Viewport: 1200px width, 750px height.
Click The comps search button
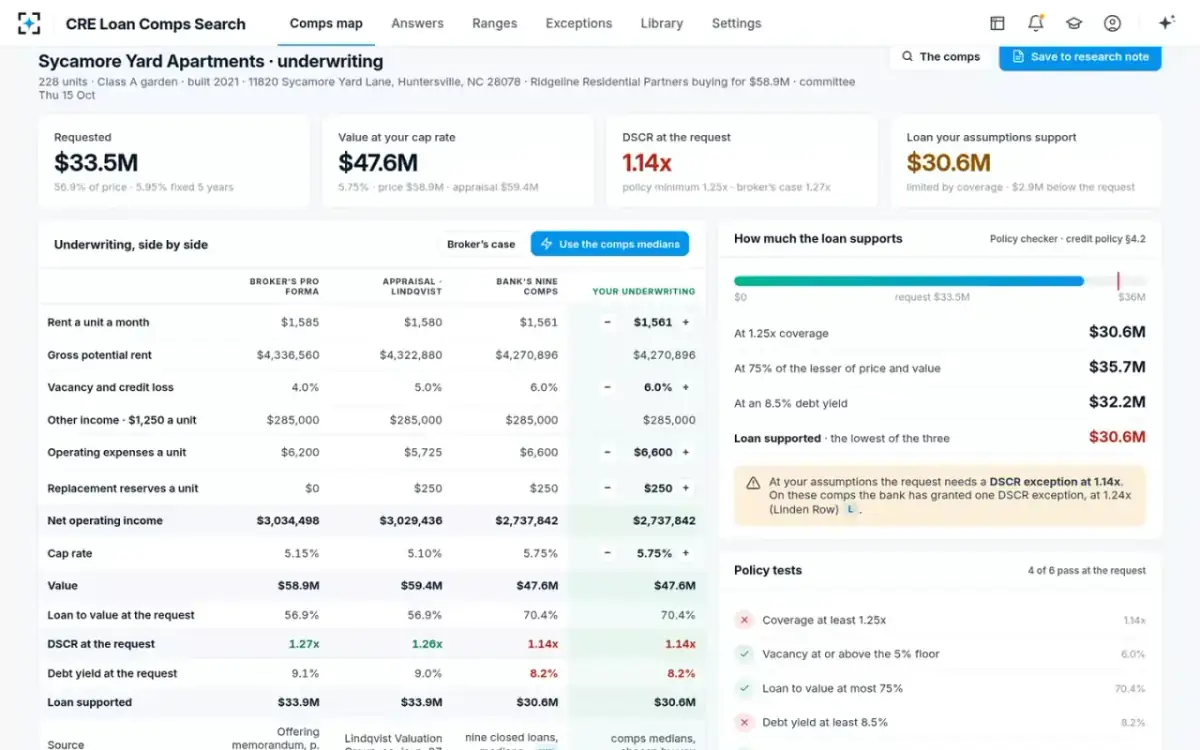point(941,57)
